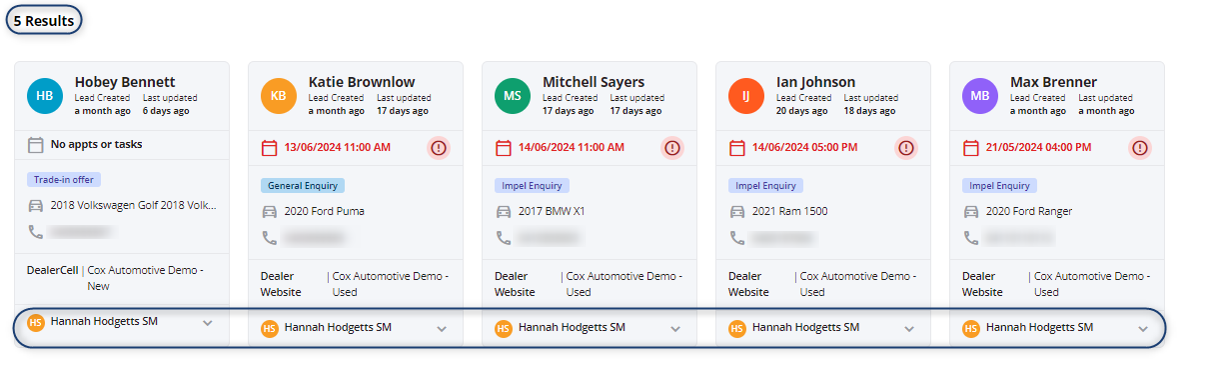1207x365 pixels.
Task: Click Impel Enquiry tag on Mitchell Sayers card
Action: (x=532, y=186)
